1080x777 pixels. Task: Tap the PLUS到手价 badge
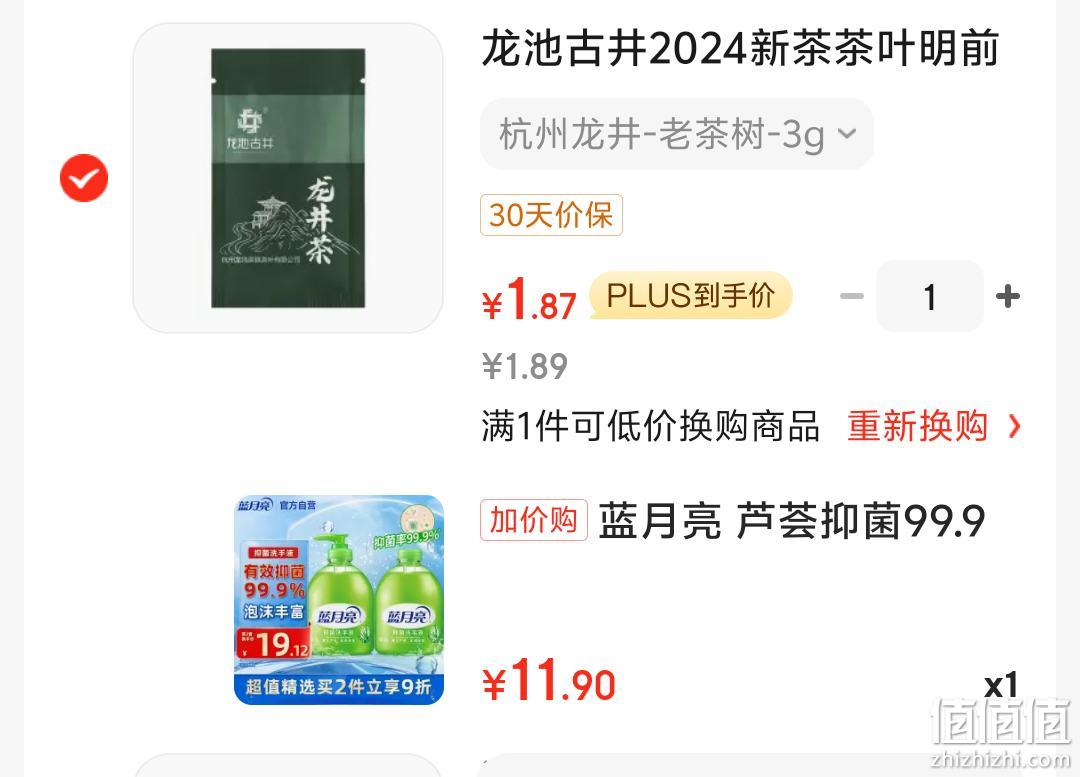coord(691,296)
